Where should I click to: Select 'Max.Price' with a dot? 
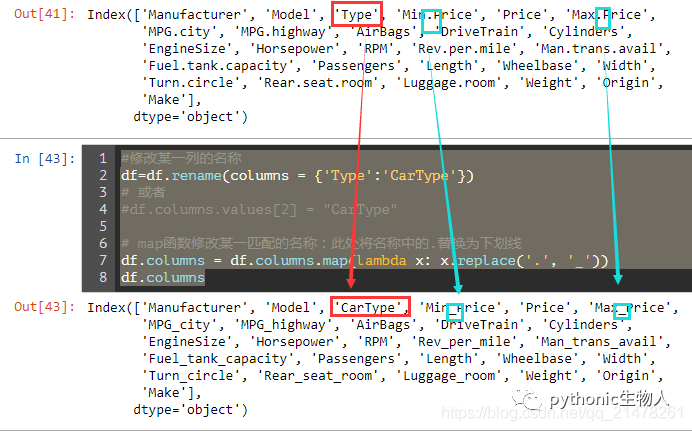pos(606,15)
